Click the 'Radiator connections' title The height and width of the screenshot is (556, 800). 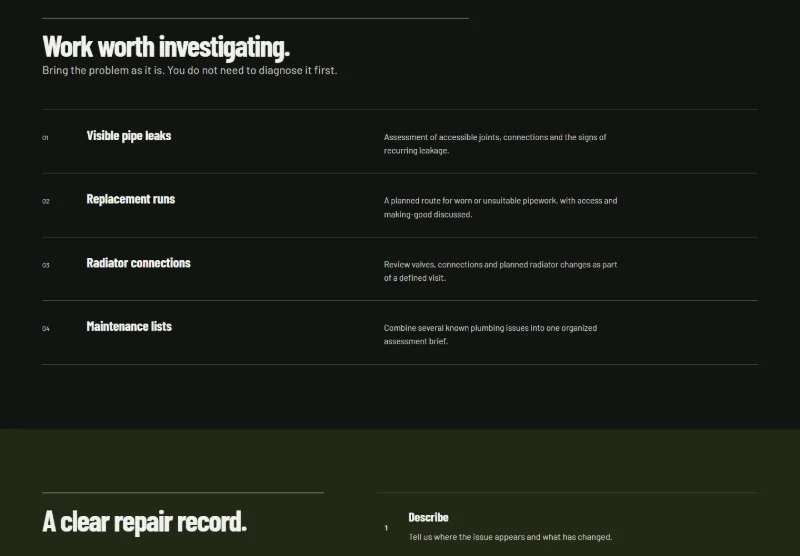138,263
